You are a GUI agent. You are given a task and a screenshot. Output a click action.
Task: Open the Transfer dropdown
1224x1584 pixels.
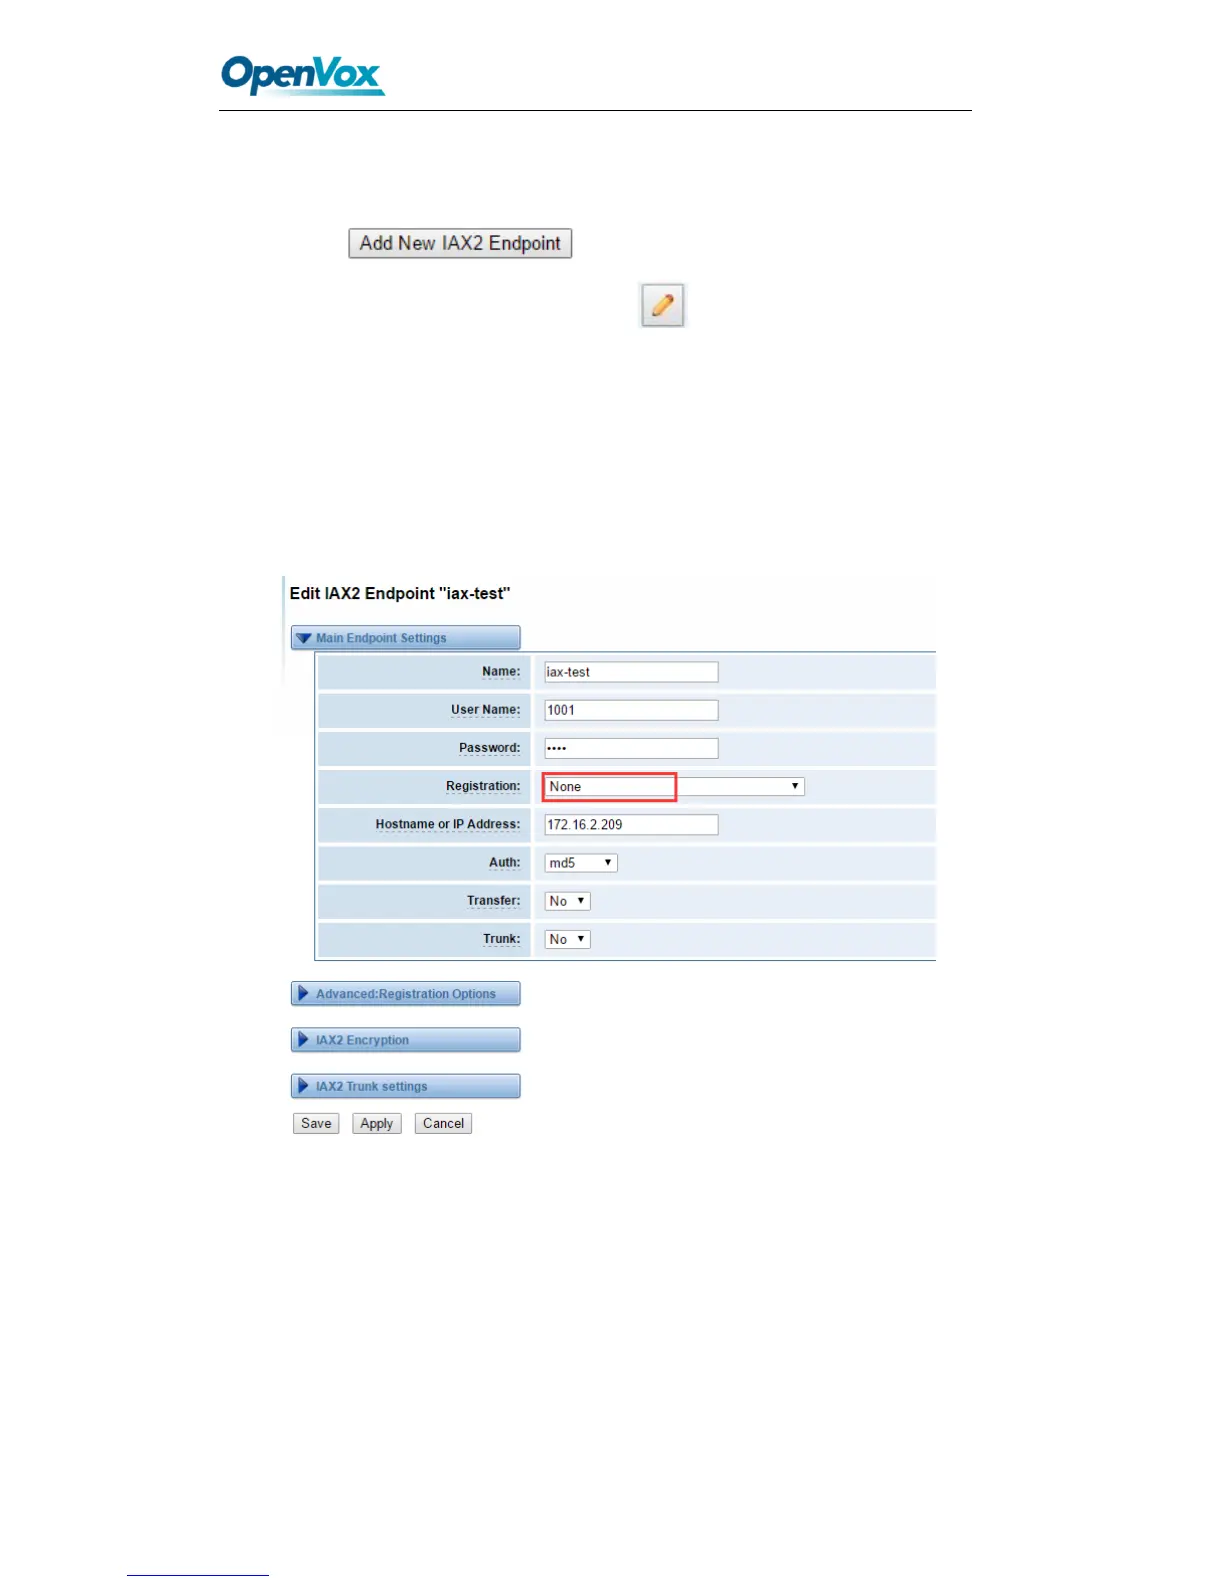567,901
